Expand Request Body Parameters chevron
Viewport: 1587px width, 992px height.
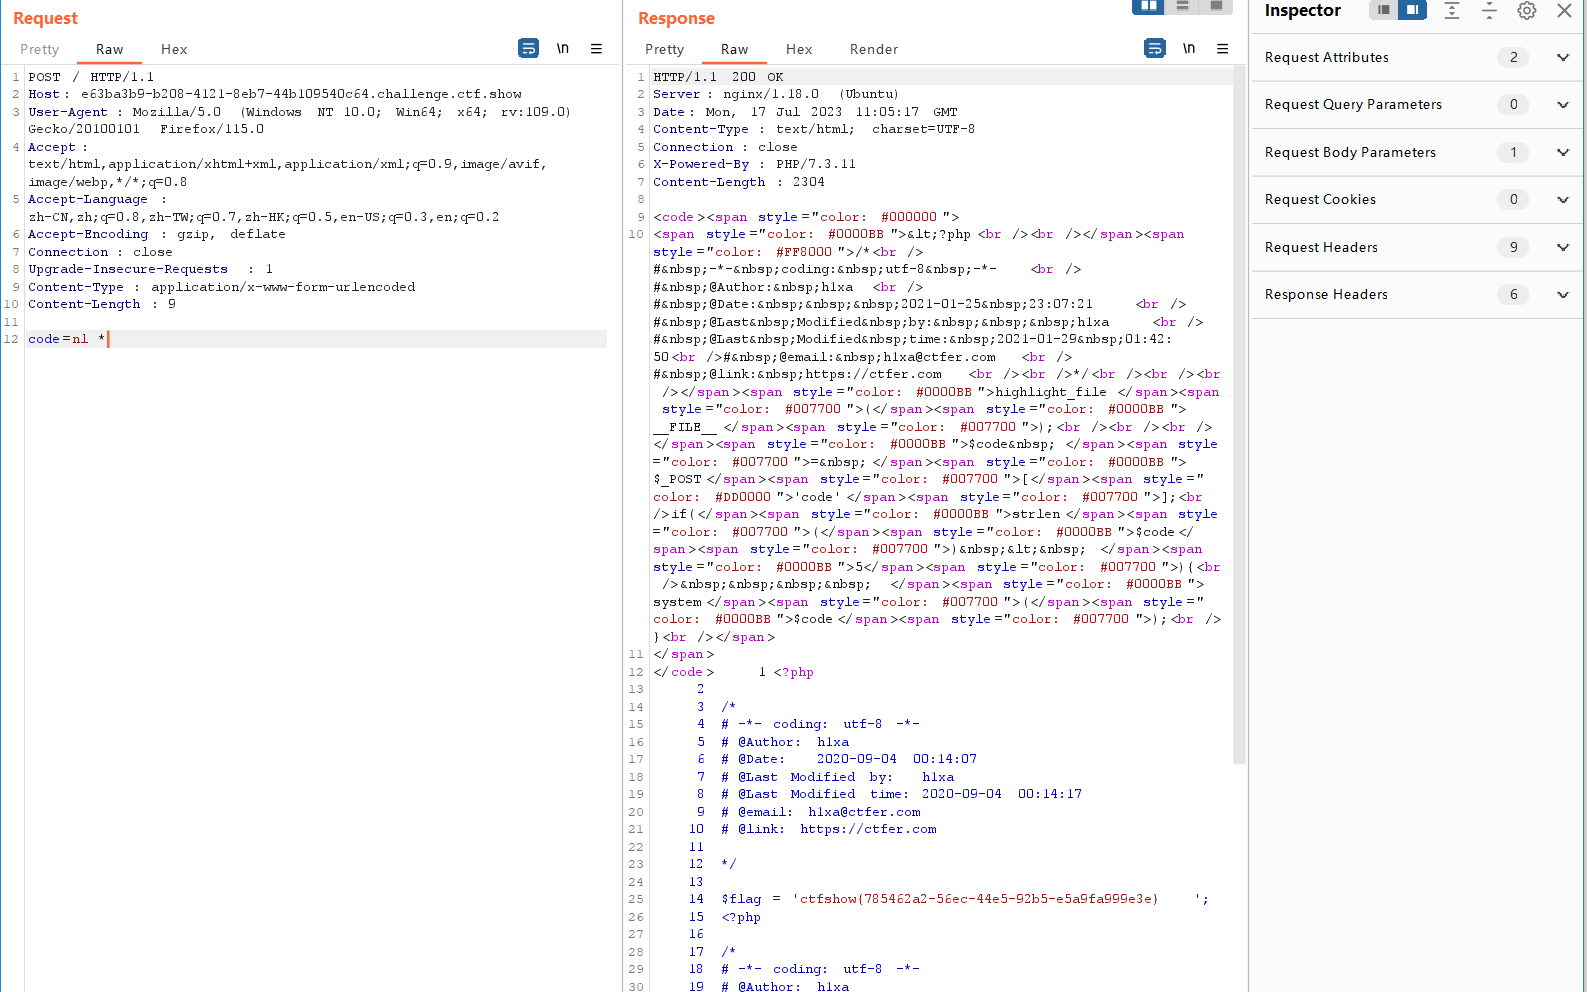tap(1563, 152)
